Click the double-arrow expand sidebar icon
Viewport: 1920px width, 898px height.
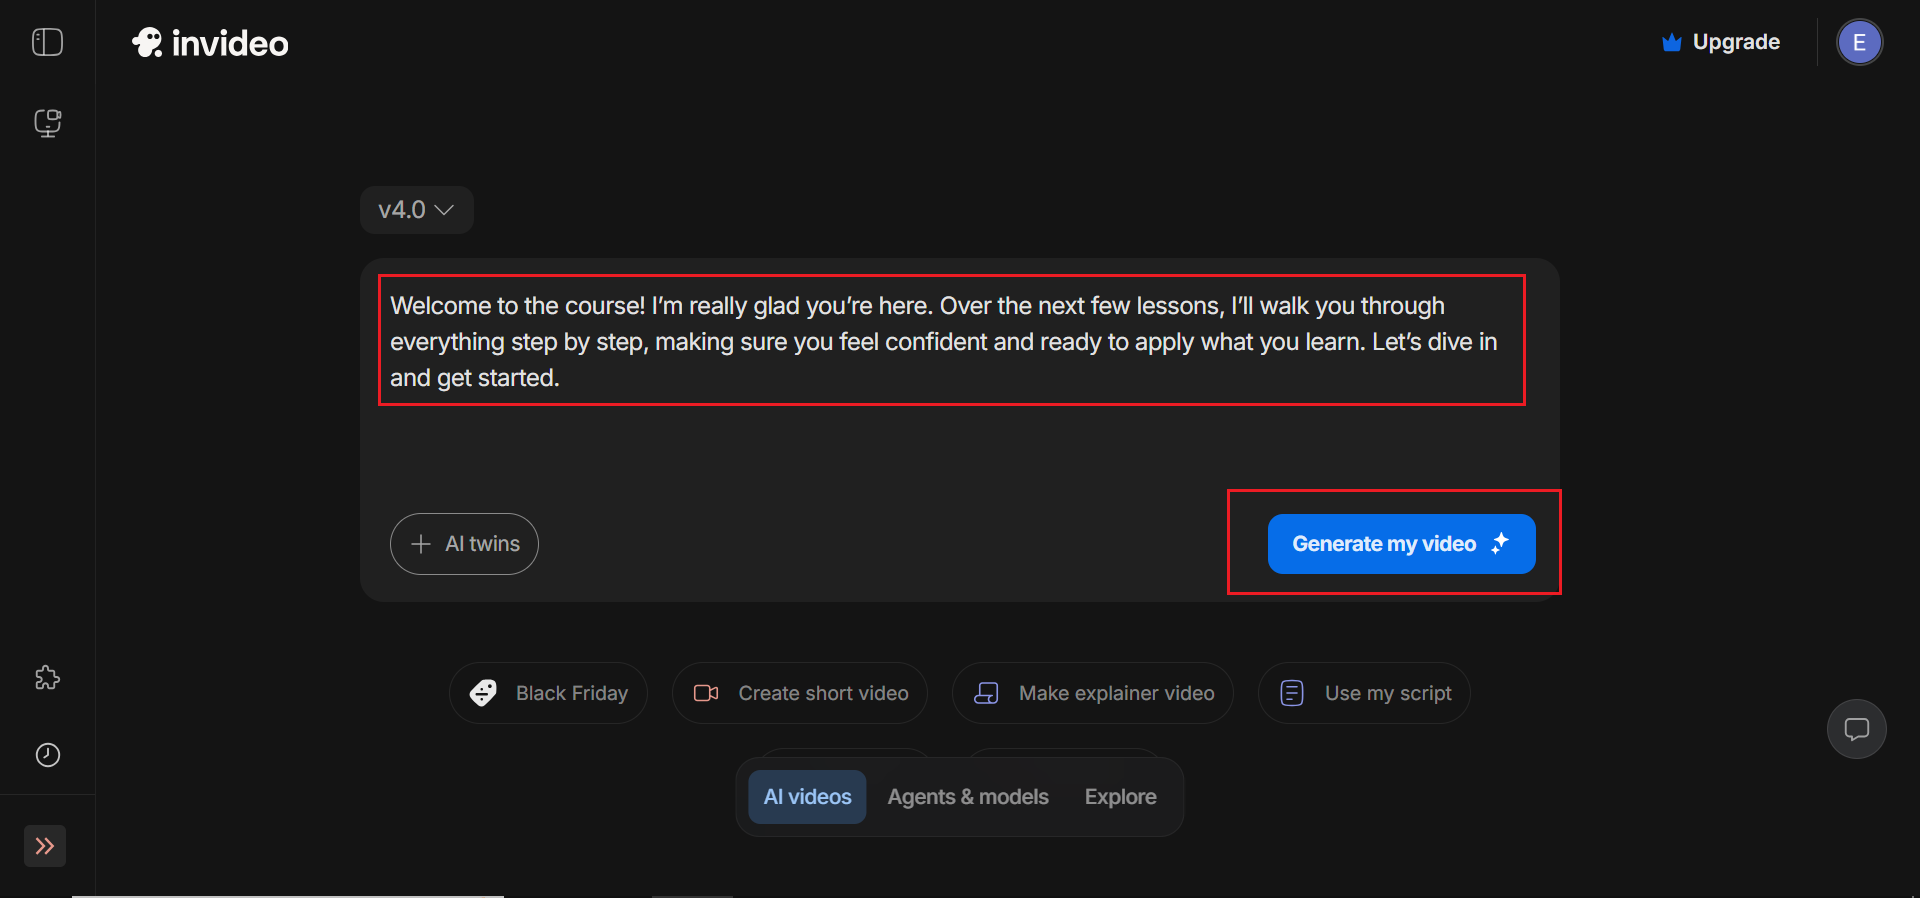45,846
